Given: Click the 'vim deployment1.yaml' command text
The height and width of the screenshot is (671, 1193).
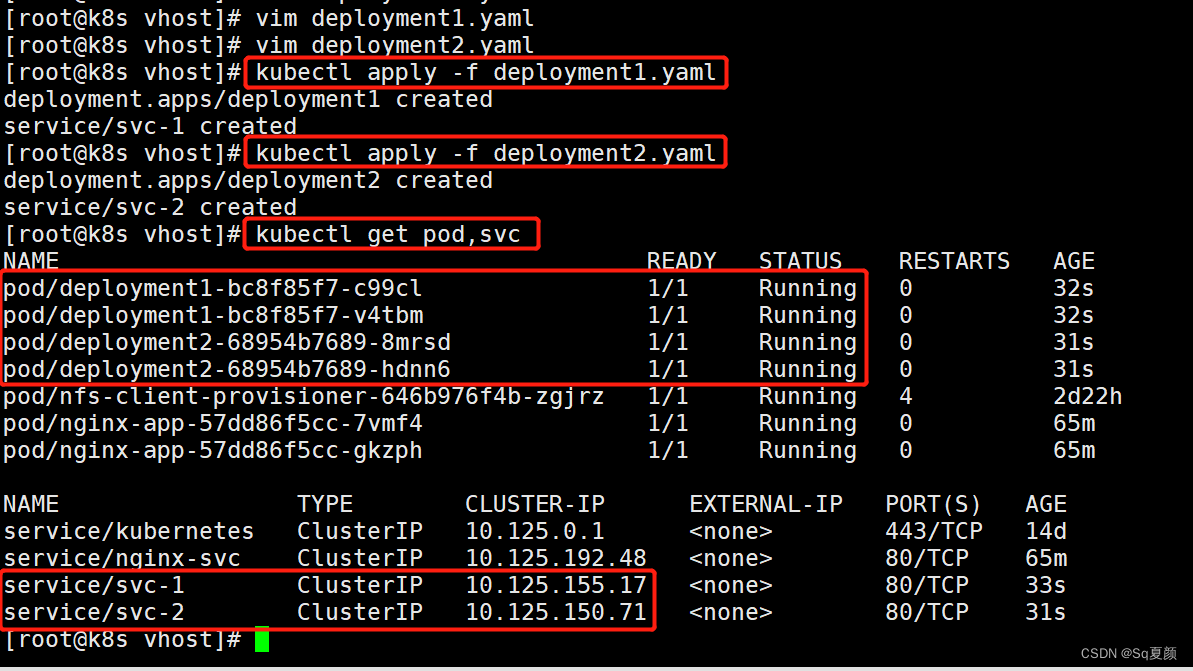Looking at the screenshot, I should tap(394, 19).
